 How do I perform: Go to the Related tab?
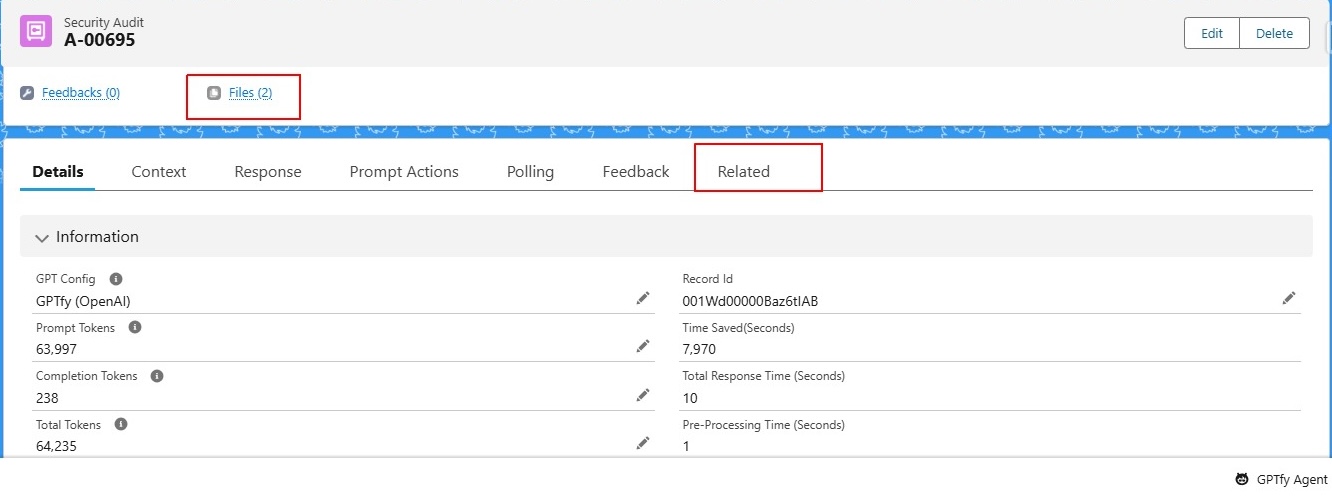pyautogui.click(x=744, y=172)
